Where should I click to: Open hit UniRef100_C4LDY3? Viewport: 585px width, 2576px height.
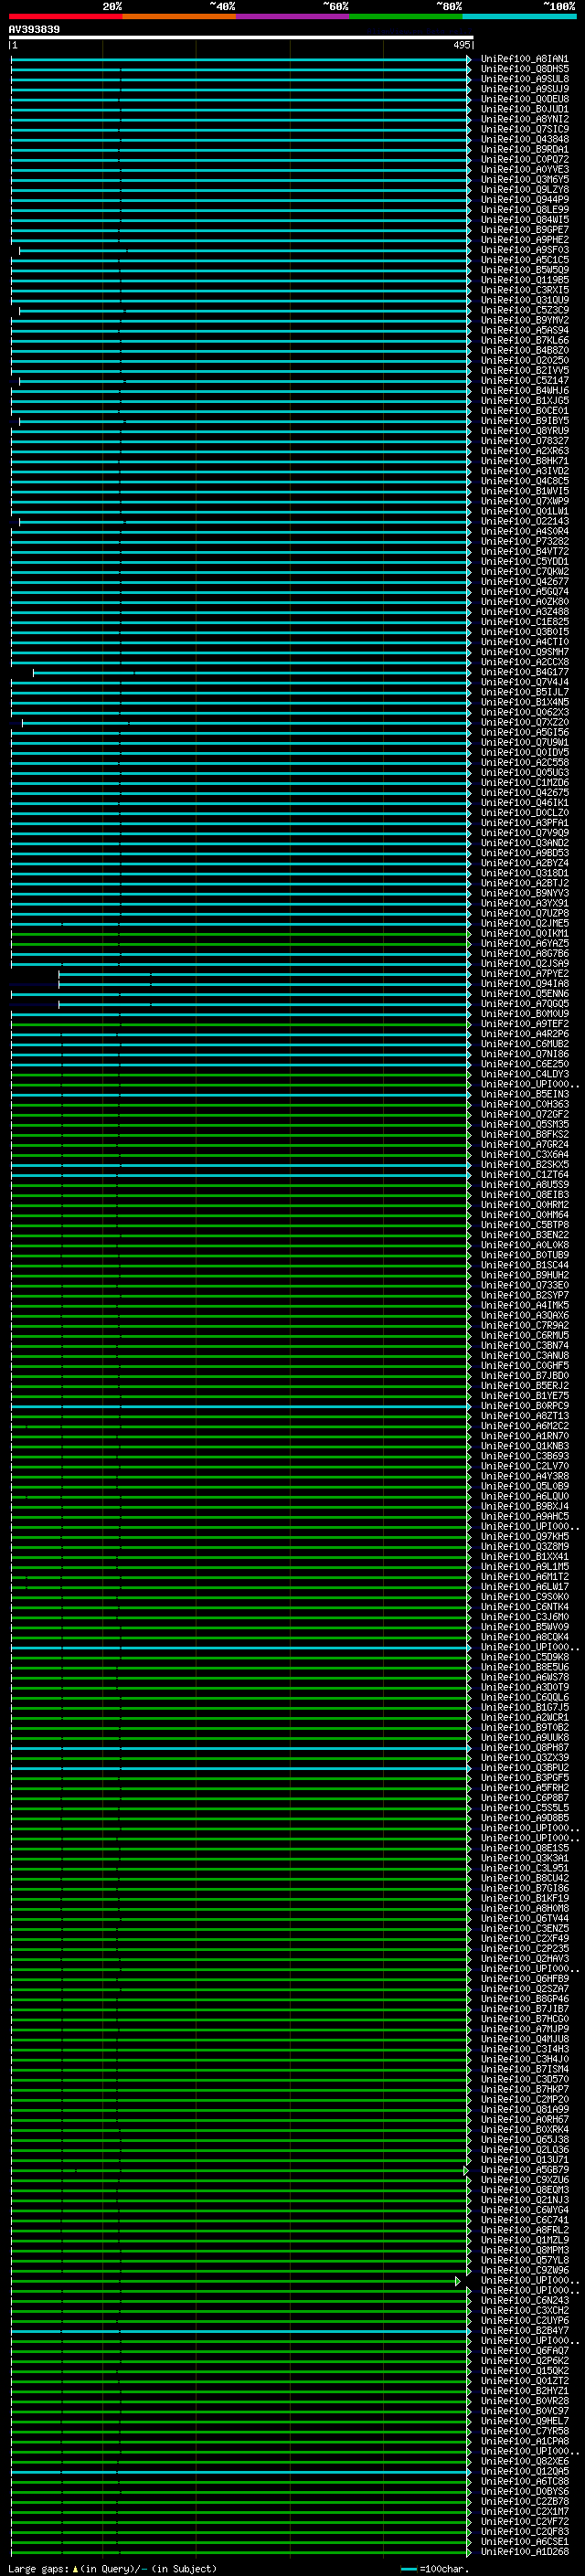[x=524, y=1074]
